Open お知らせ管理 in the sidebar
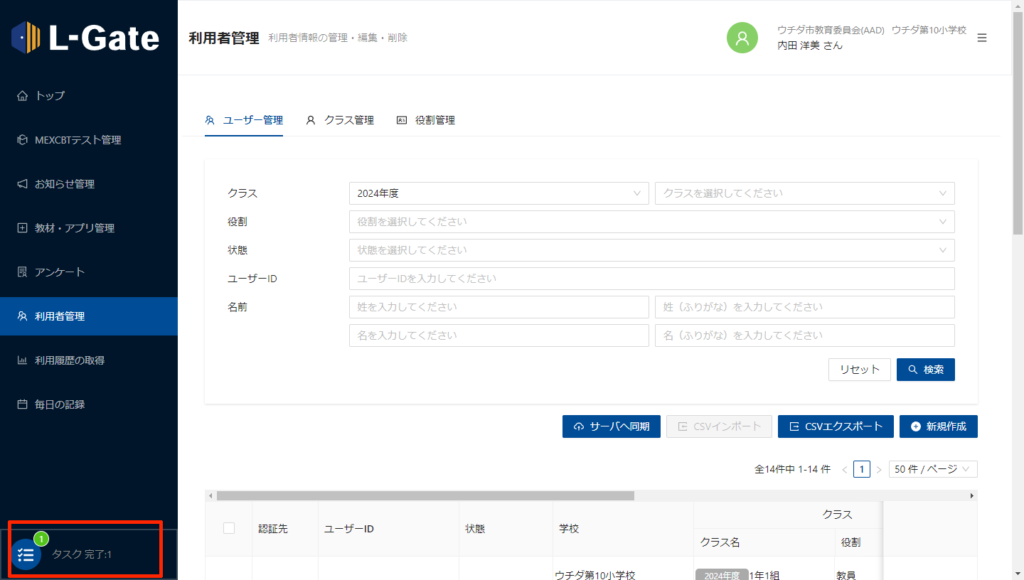This screenshot has width=1024, height=580. tap(64, 184)
